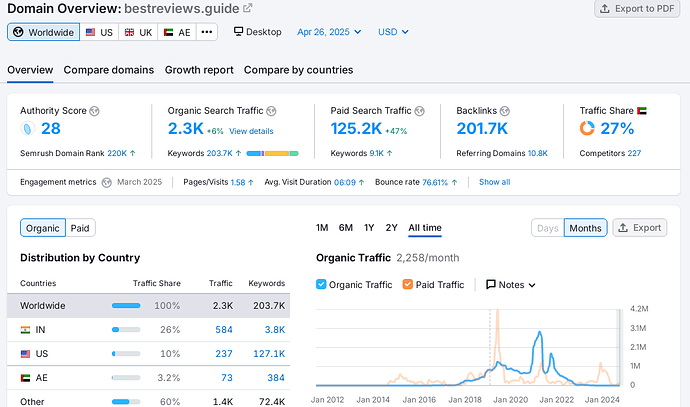Click the up arrow next to Semrush Domain Rank
Image resolution: width=690 pixels, height=407 pixels.
132,153
